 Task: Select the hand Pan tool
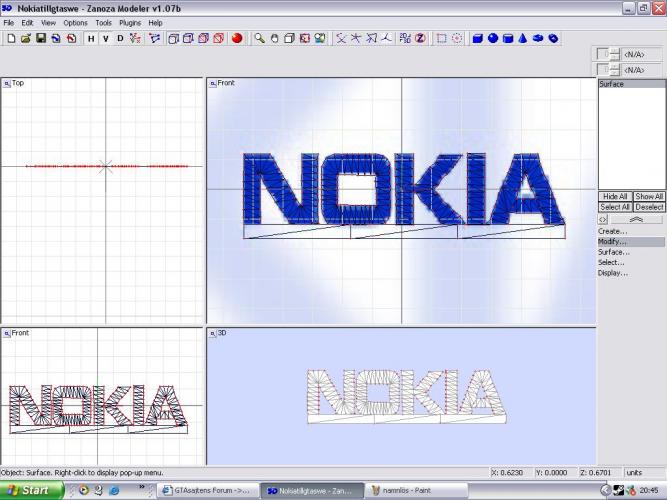click(x=274, y=39)
